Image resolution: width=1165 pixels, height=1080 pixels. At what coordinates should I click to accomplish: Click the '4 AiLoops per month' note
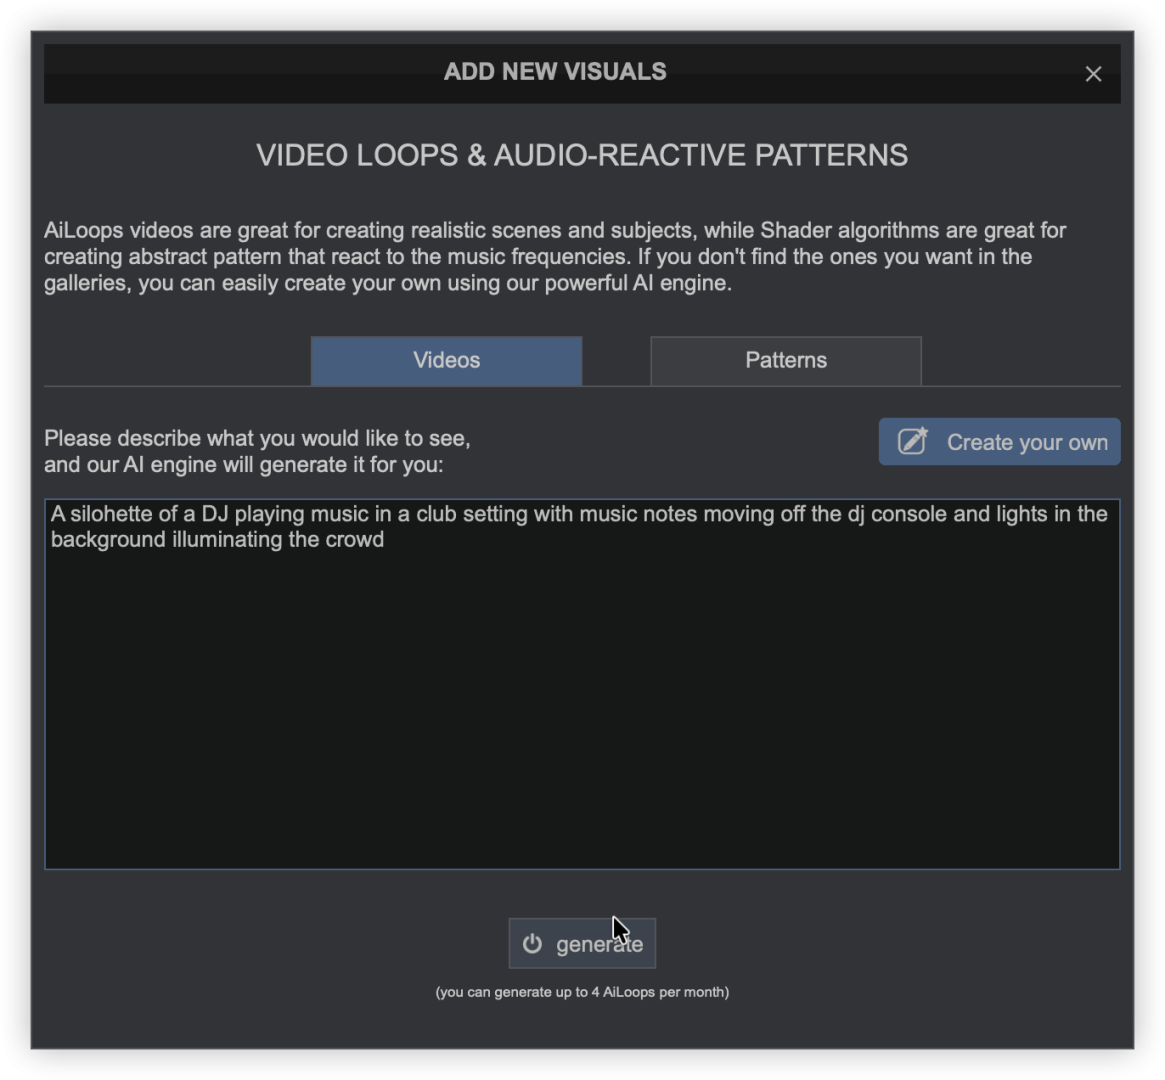582,992
